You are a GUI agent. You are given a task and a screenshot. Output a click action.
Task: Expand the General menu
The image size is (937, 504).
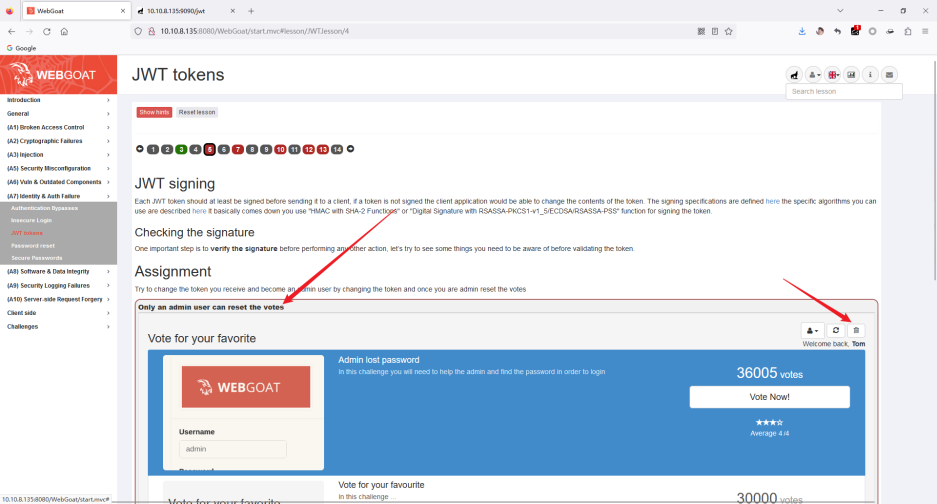pos(59,114)
